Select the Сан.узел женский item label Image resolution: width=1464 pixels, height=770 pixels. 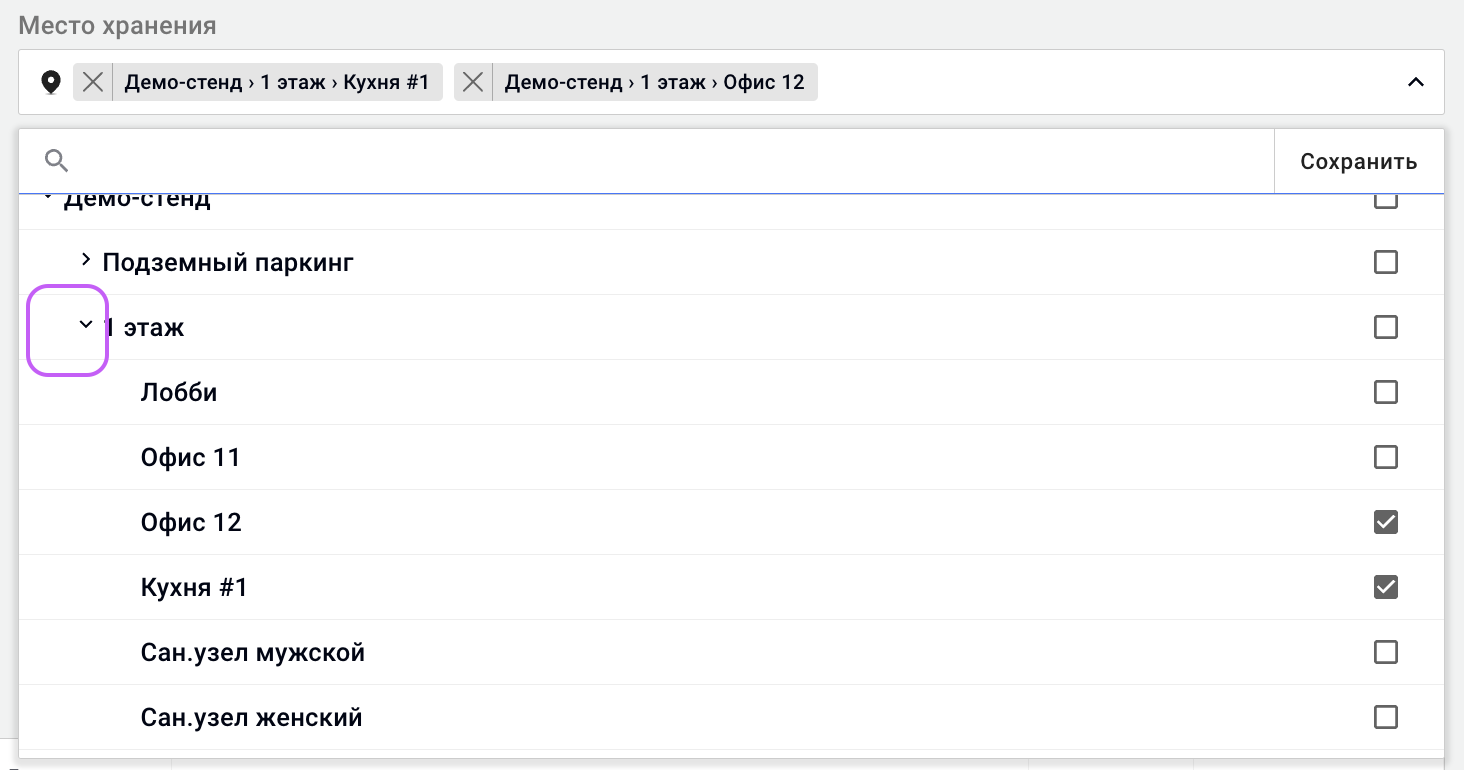click(x=252, y=718)
